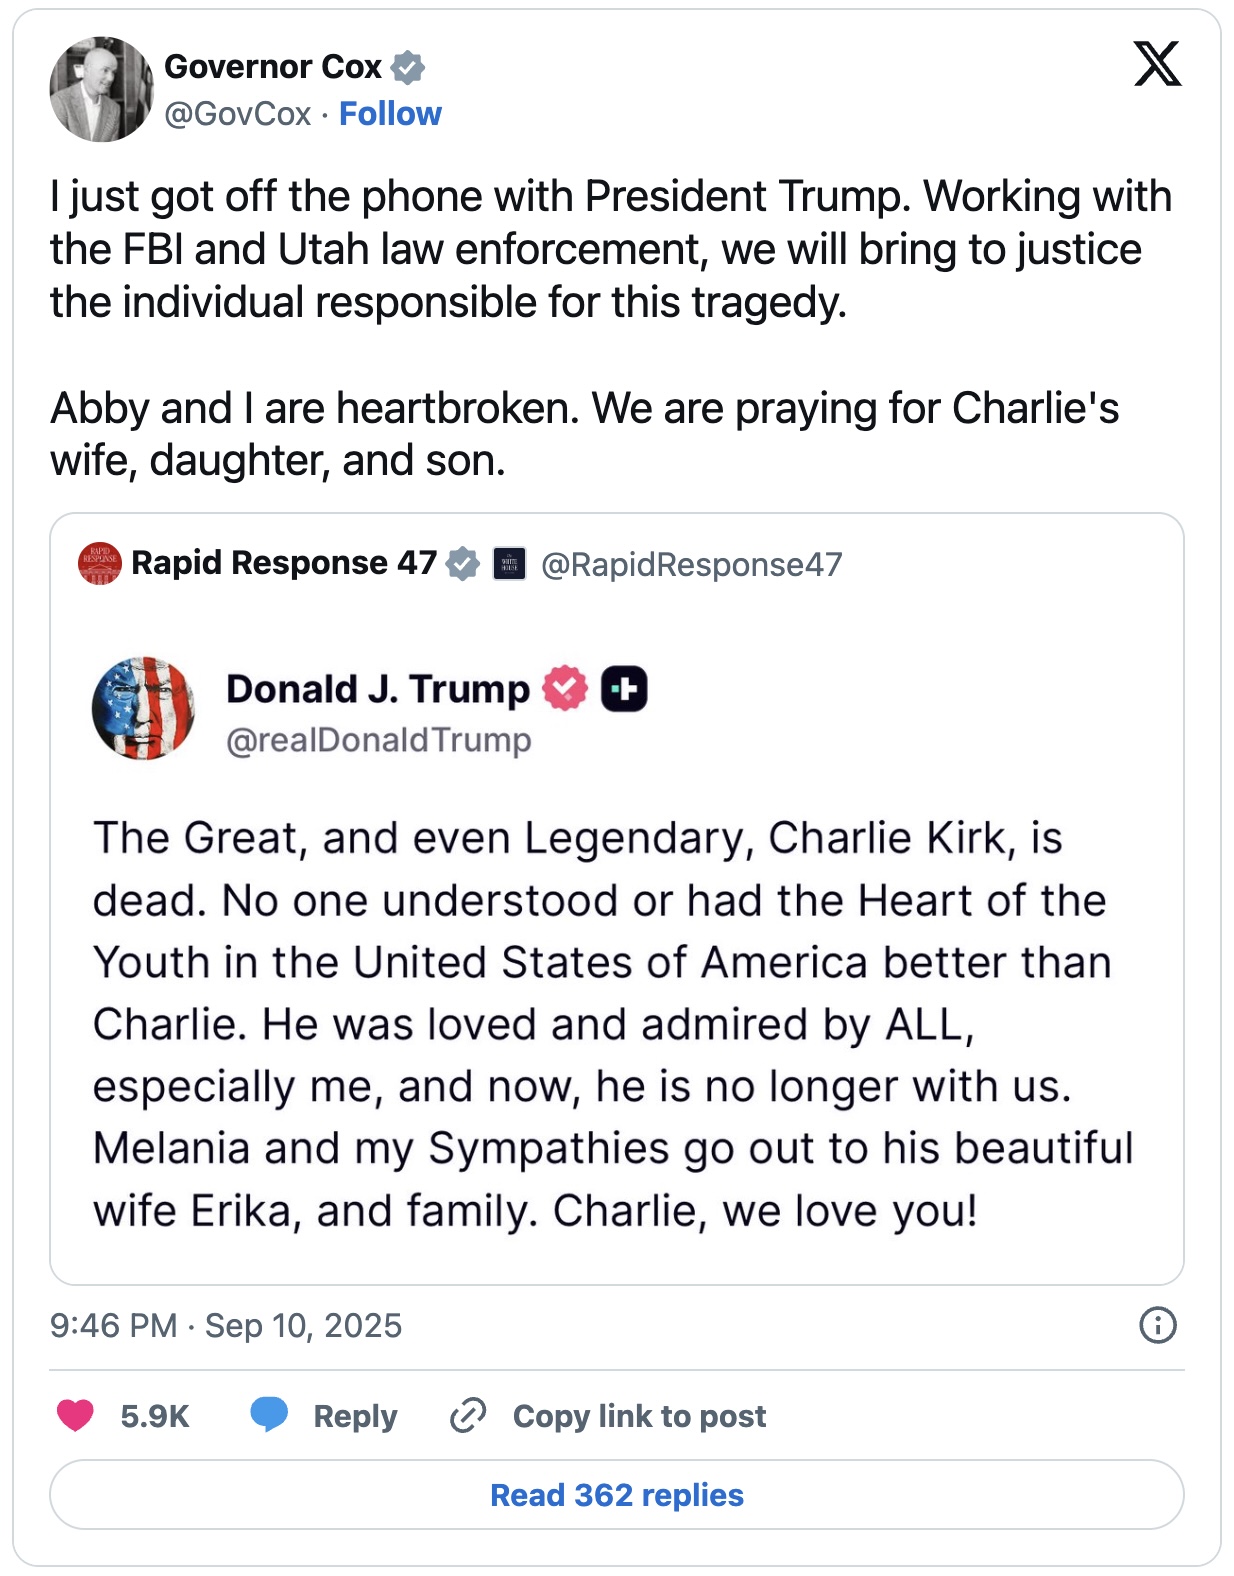This screenshot has width=1234, height=1576.
Task: Click the X logo icon
Action: click(x=1157, y=65)
